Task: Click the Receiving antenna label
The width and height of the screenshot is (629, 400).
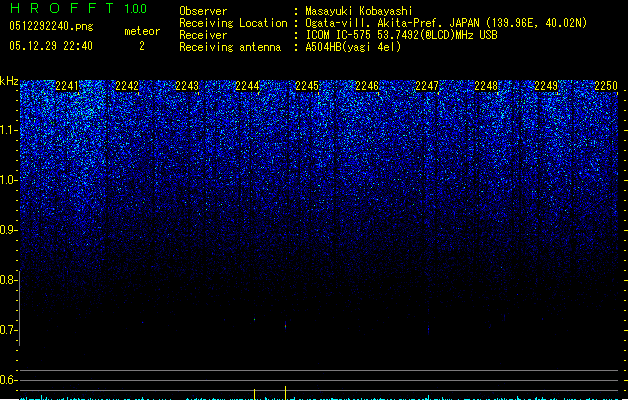Action: pyautogui.click(x=230, y=47)
